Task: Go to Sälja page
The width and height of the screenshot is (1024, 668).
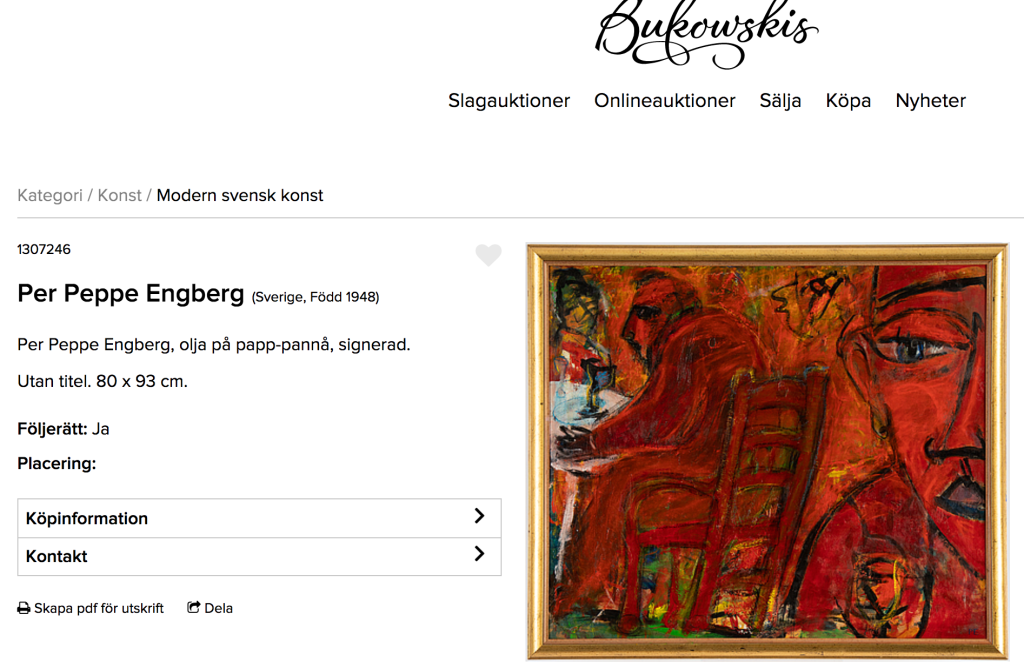Action: pyautogui.click(x=780, y=101)
